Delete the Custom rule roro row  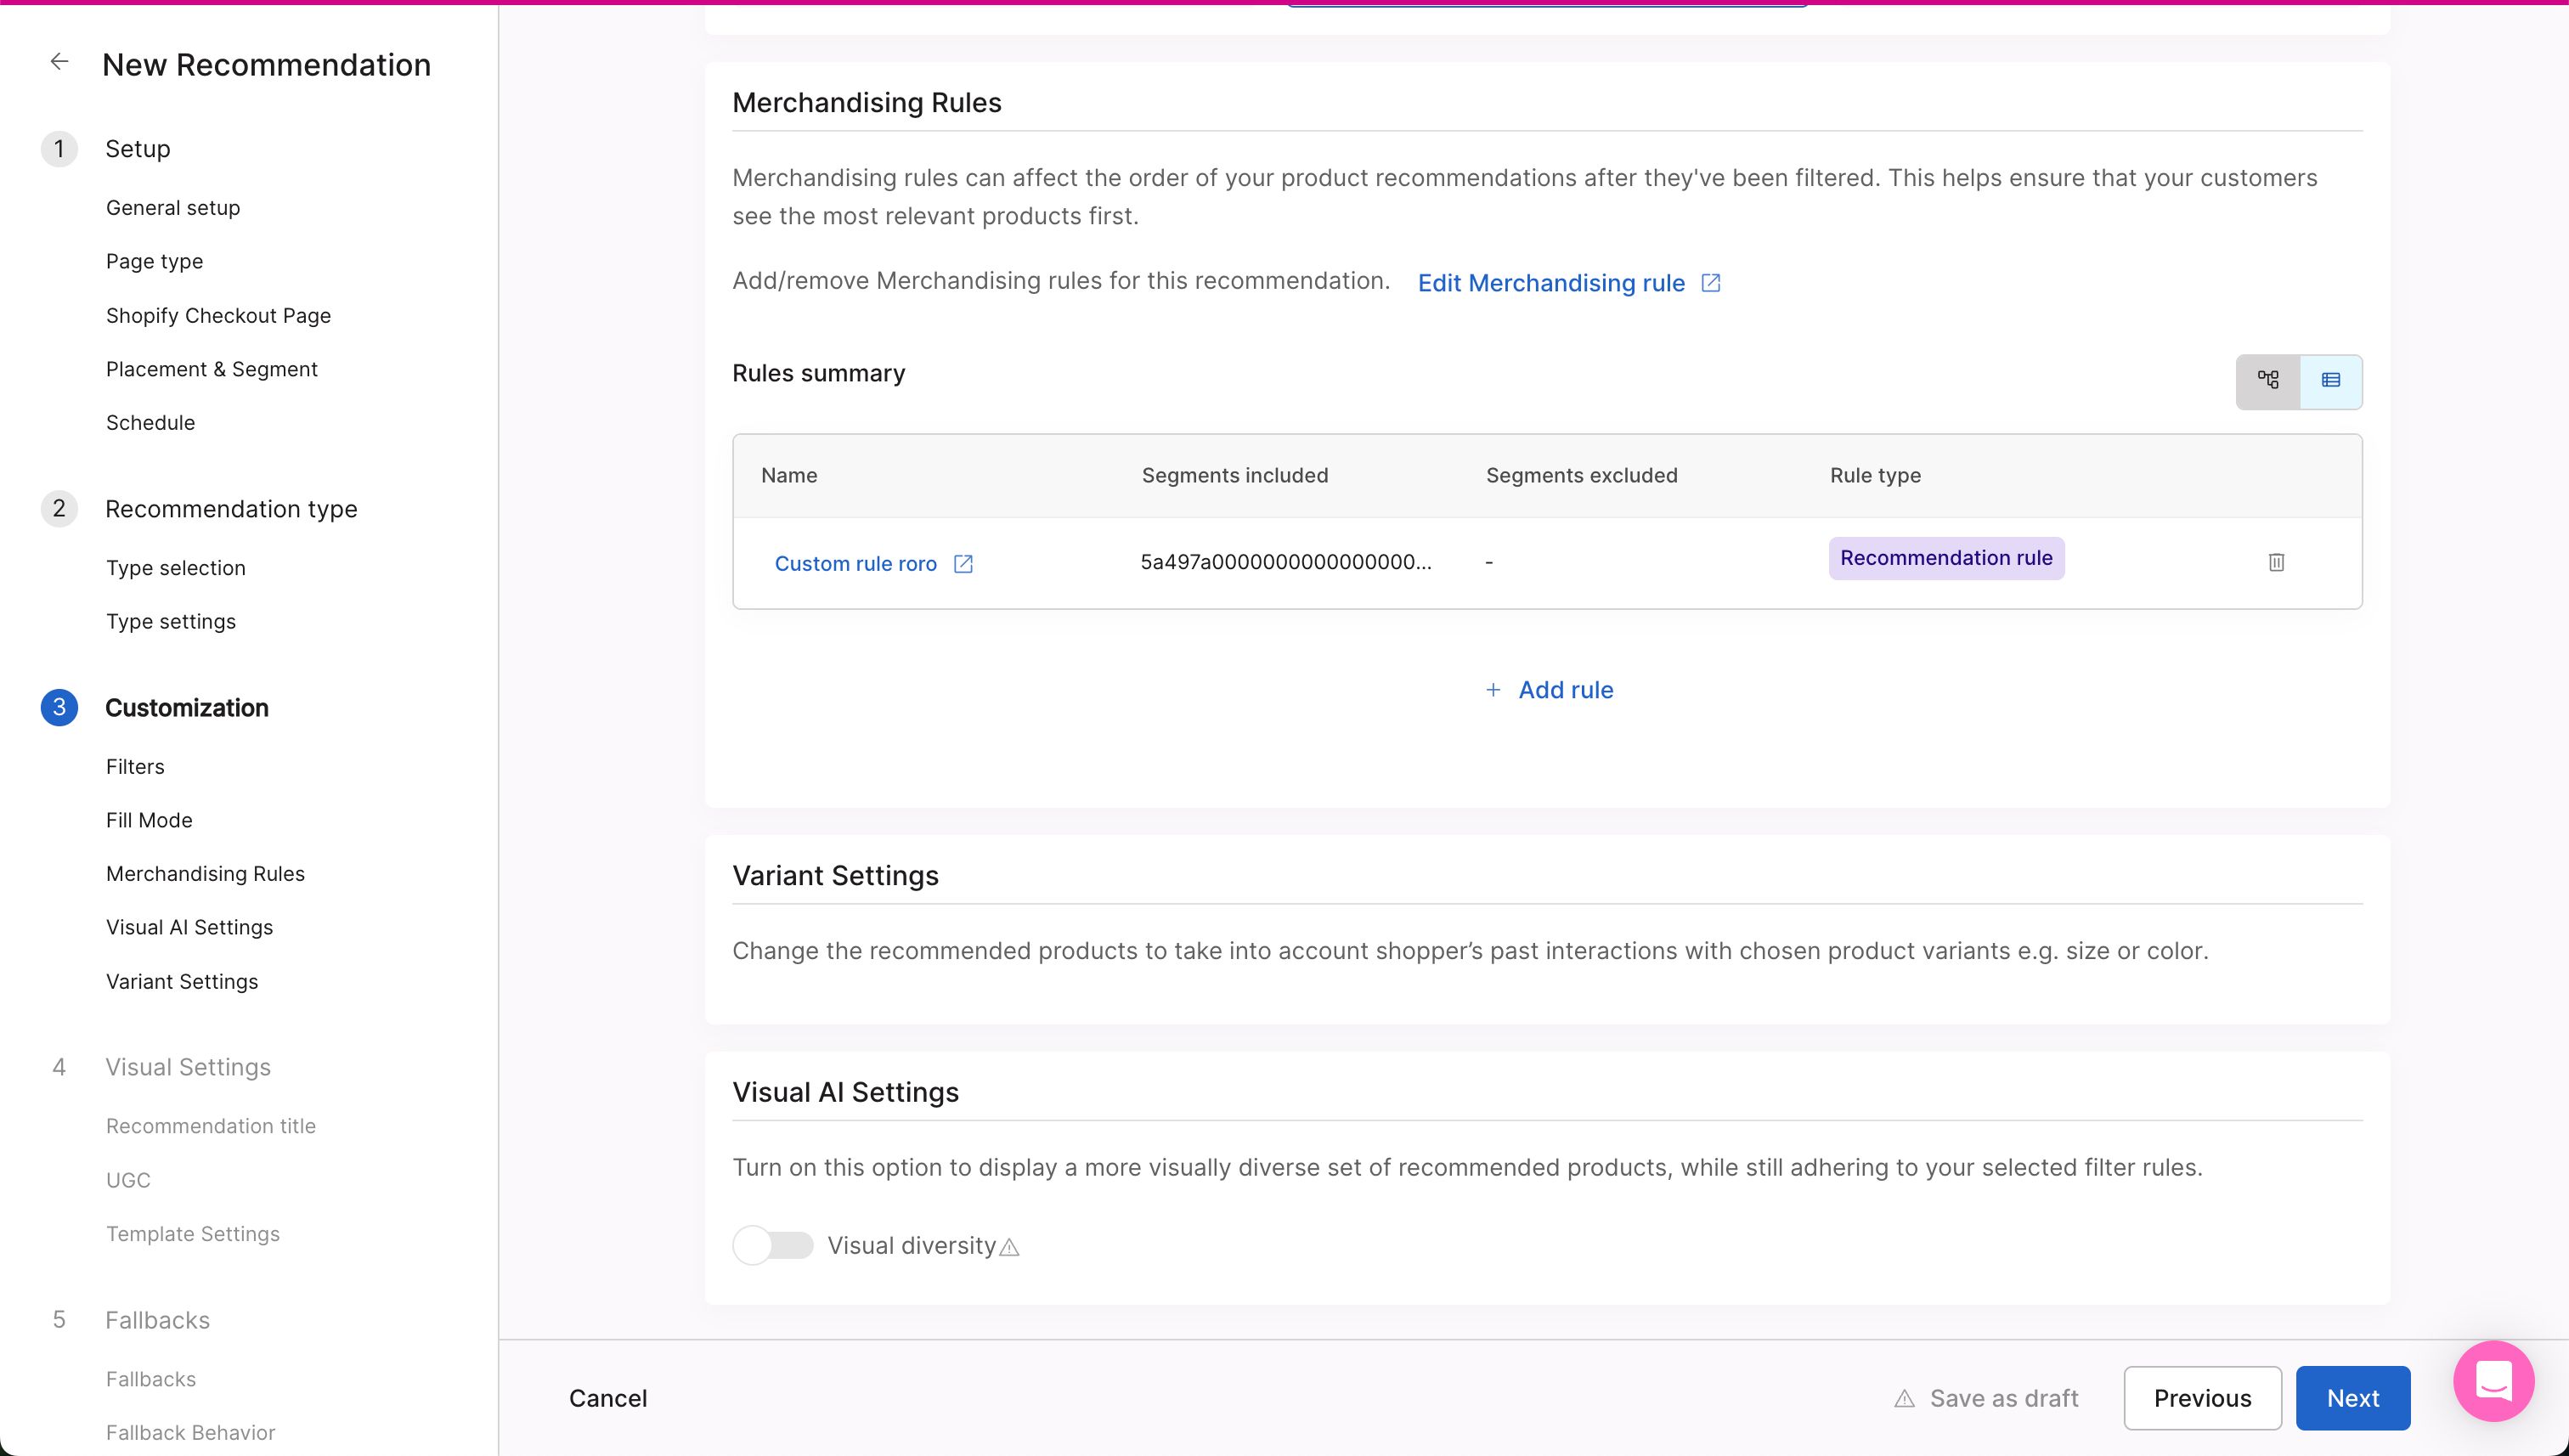click(x=2276, y=562)
